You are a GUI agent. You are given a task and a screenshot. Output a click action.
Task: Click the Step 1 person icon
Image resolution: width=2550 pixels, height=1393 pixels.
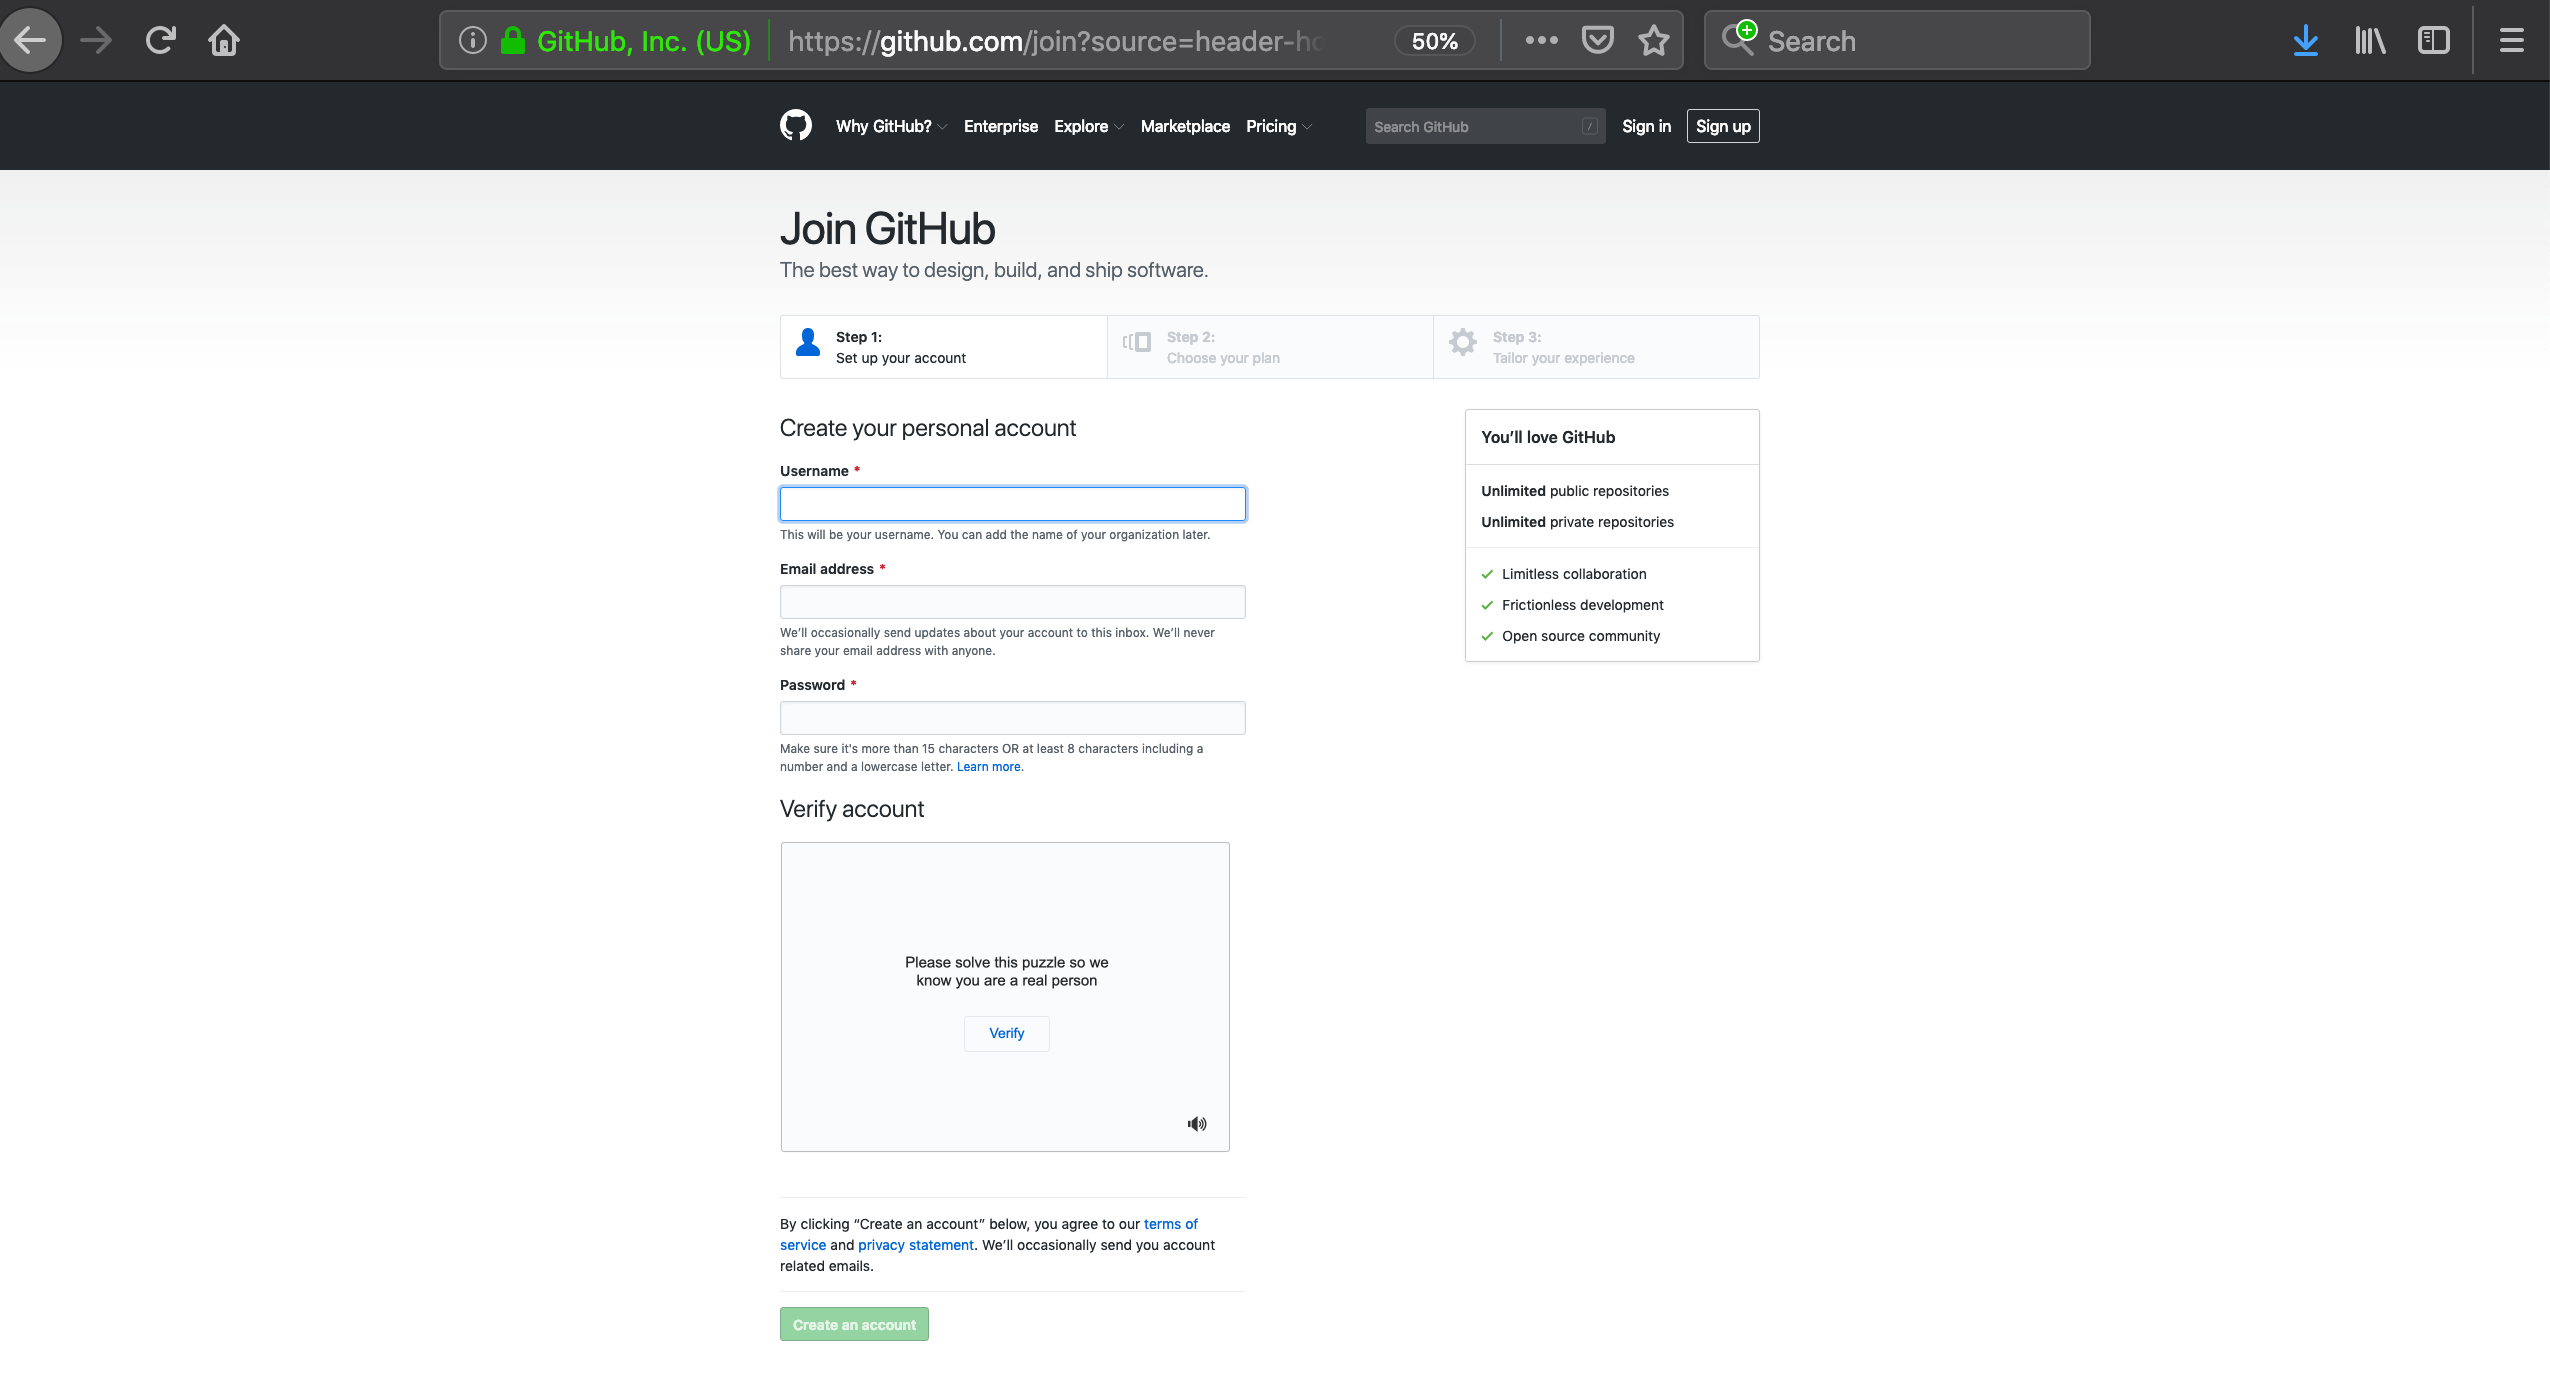(808, 342)
